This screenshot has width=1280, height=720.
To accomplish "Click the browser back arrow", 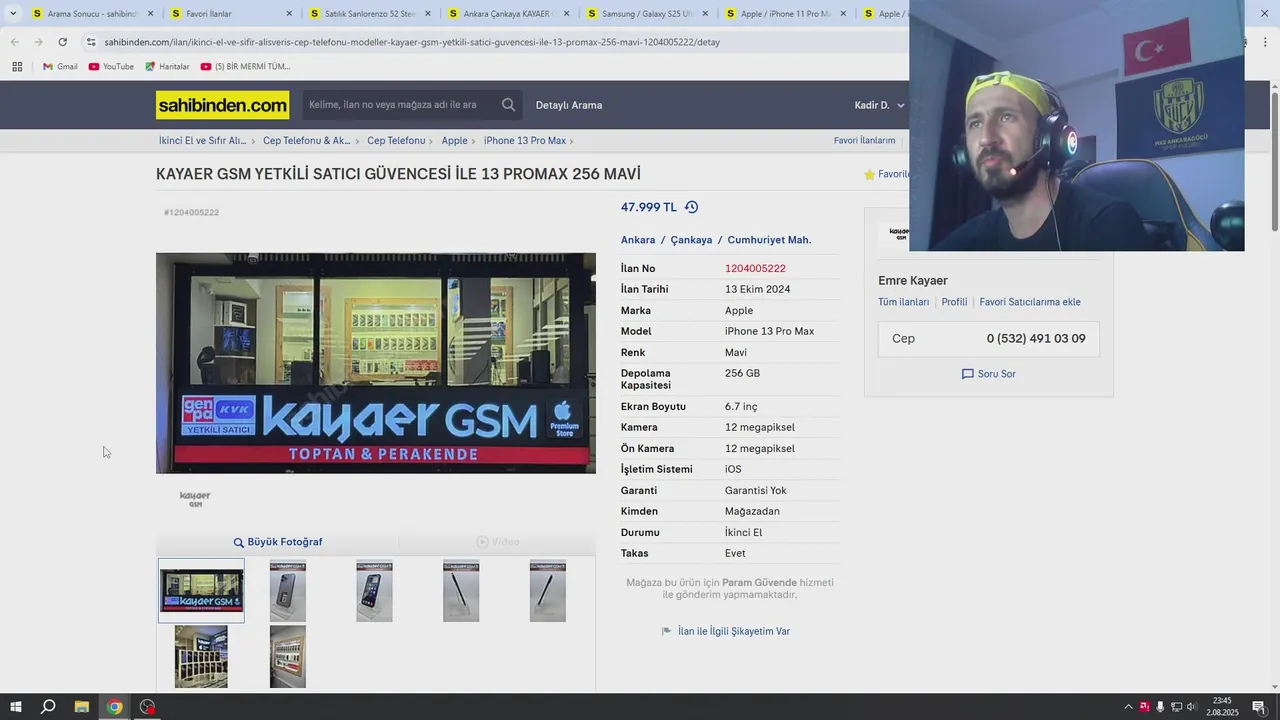I will pyautogui.click(x=14, y=42).
